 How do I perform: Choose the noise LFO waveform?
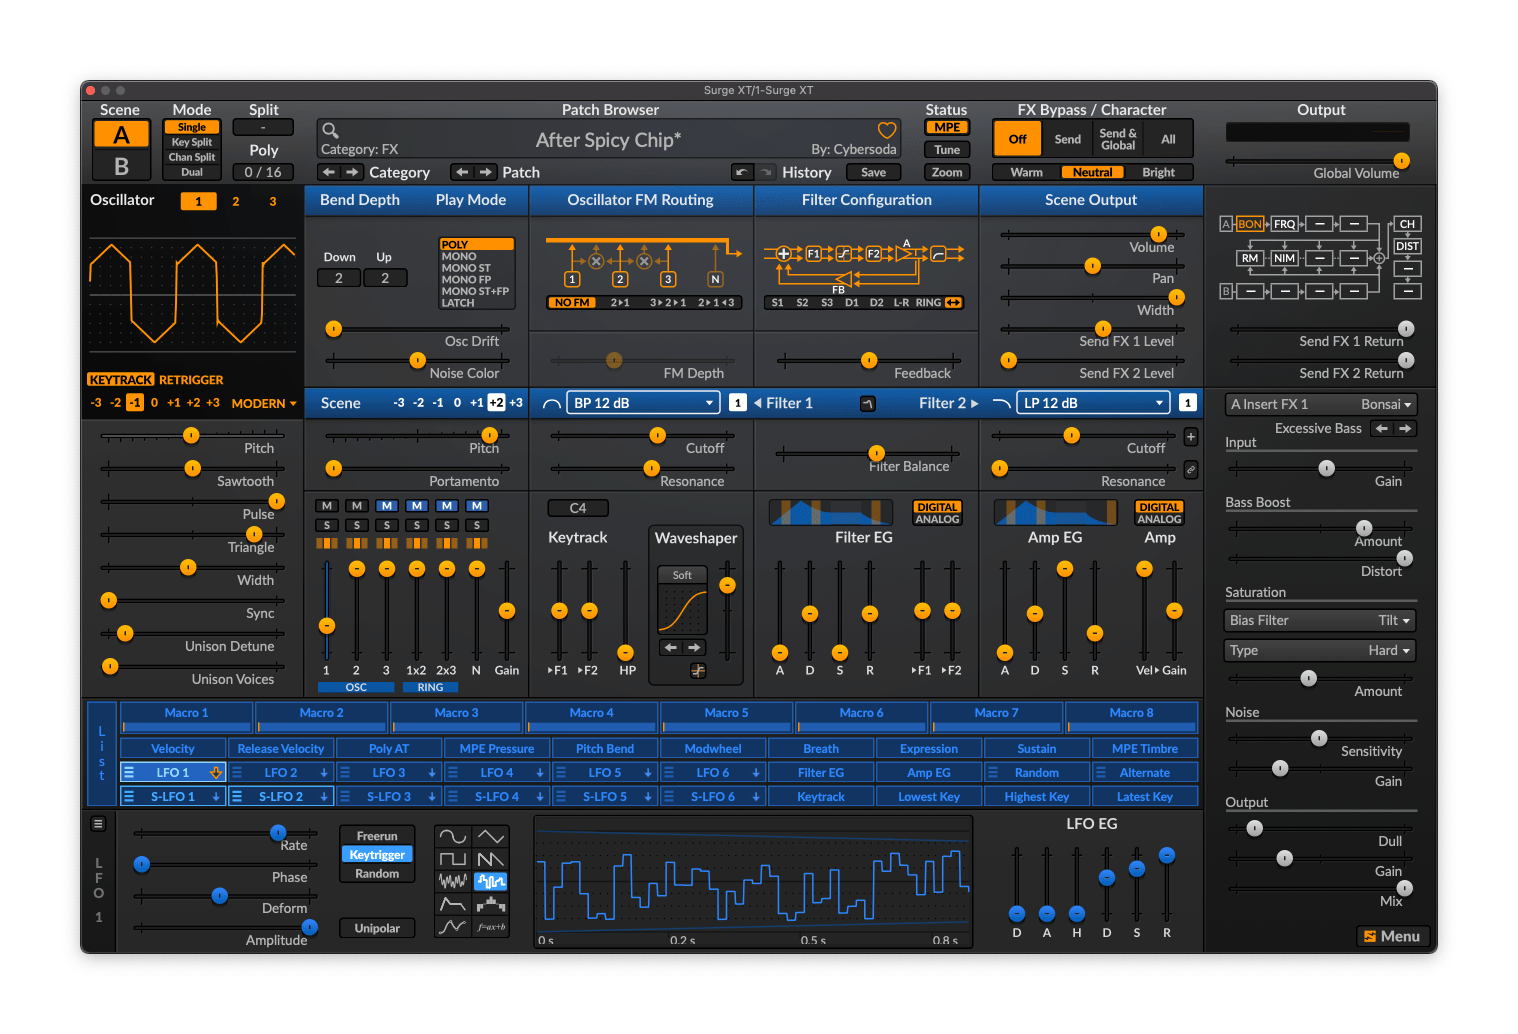pos(453,881)
